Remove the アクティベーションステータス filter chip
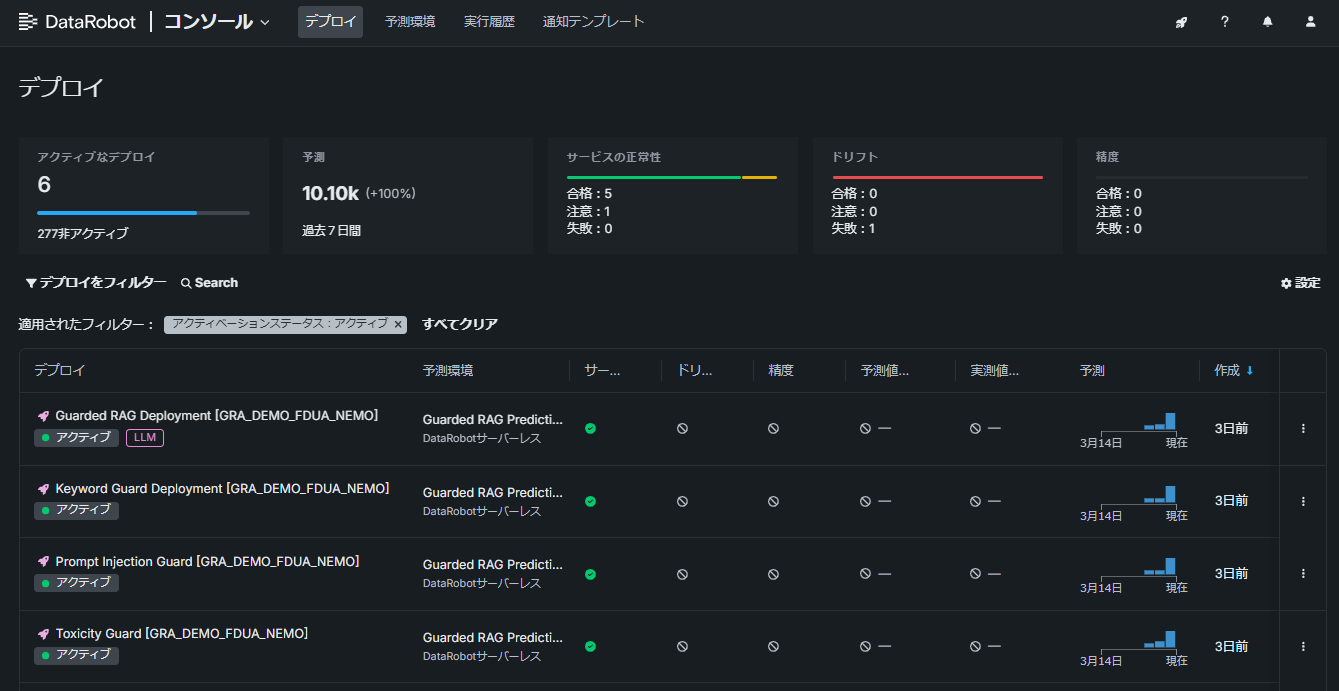 pyautogui.click(x=398, y=324)
